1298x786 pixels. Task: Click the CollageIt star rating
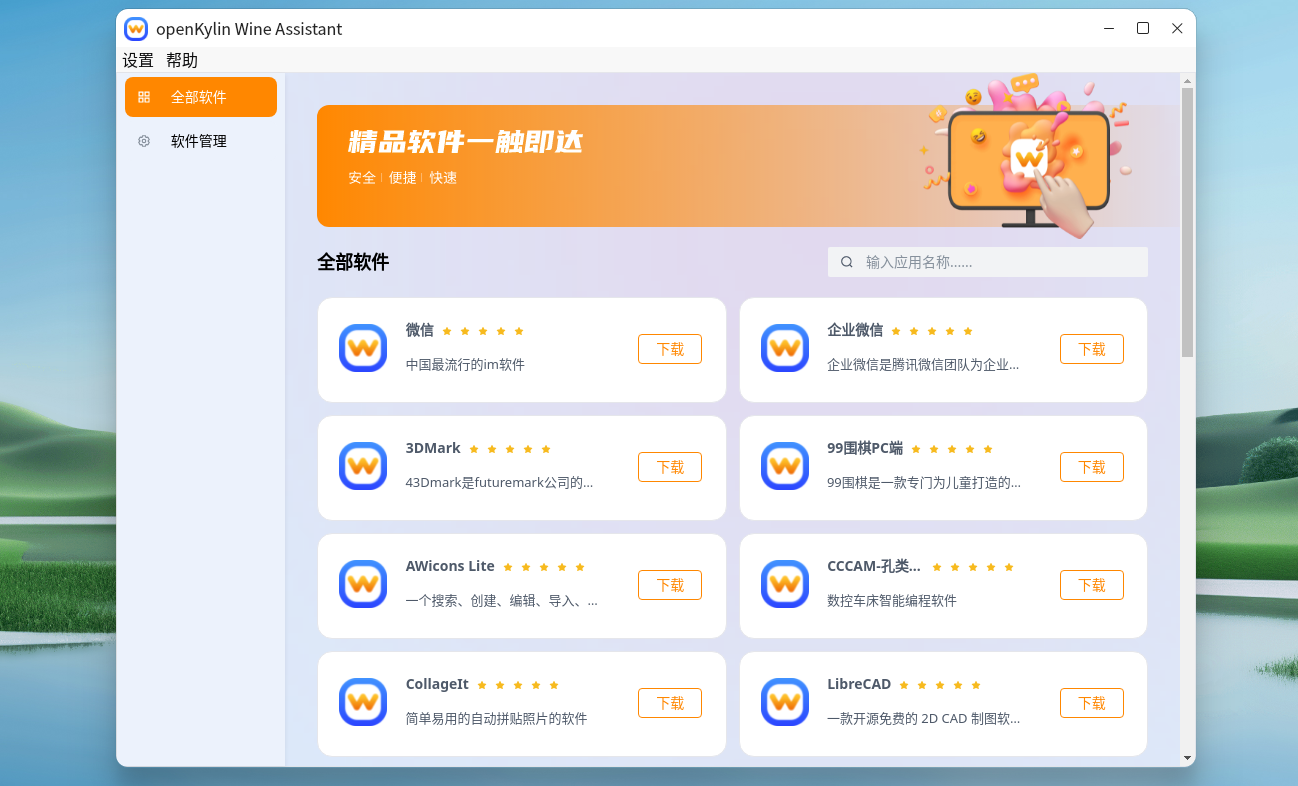point(518,685)
